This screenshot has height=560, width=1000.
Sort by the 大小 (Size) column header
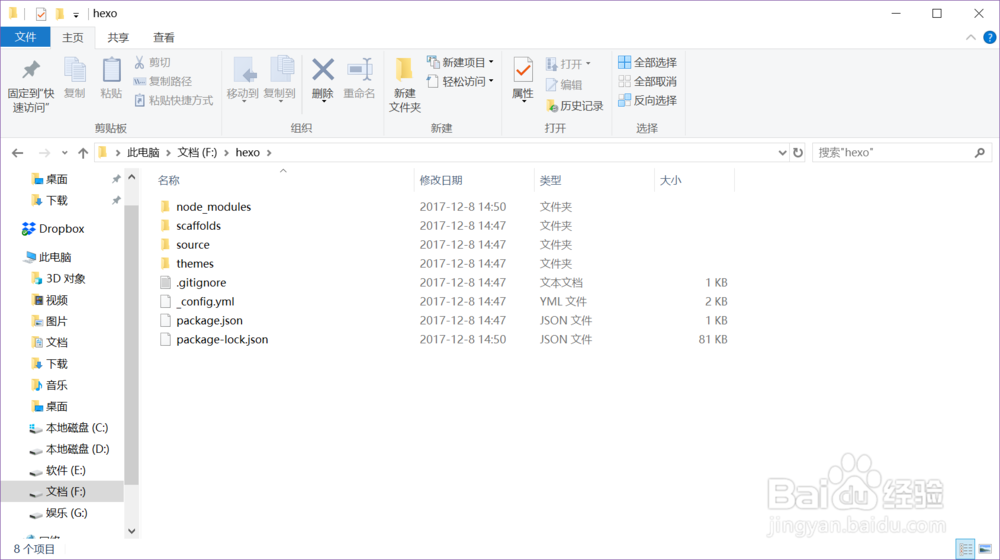670,181
